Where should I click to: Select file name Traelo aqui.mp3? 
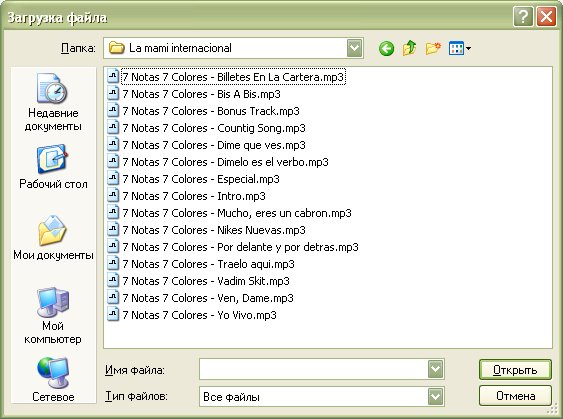[x=209, y=264]
